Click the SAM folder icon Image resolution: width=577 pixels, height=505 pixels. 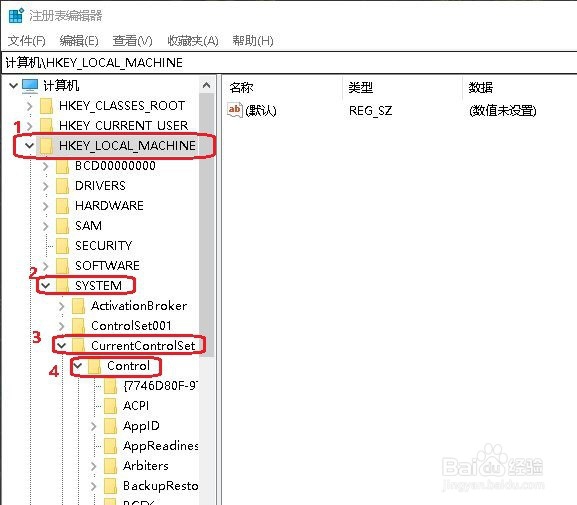point(62,226)
